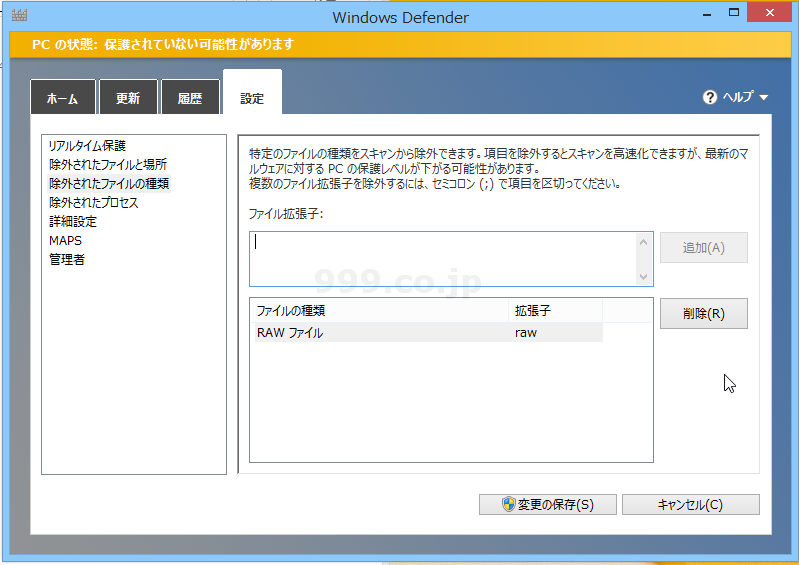Image resolution: width=799 pixels, height=565 pixels.
Task: Click the down arrow of extension box scrollbar
Action: tap(643, 277)
